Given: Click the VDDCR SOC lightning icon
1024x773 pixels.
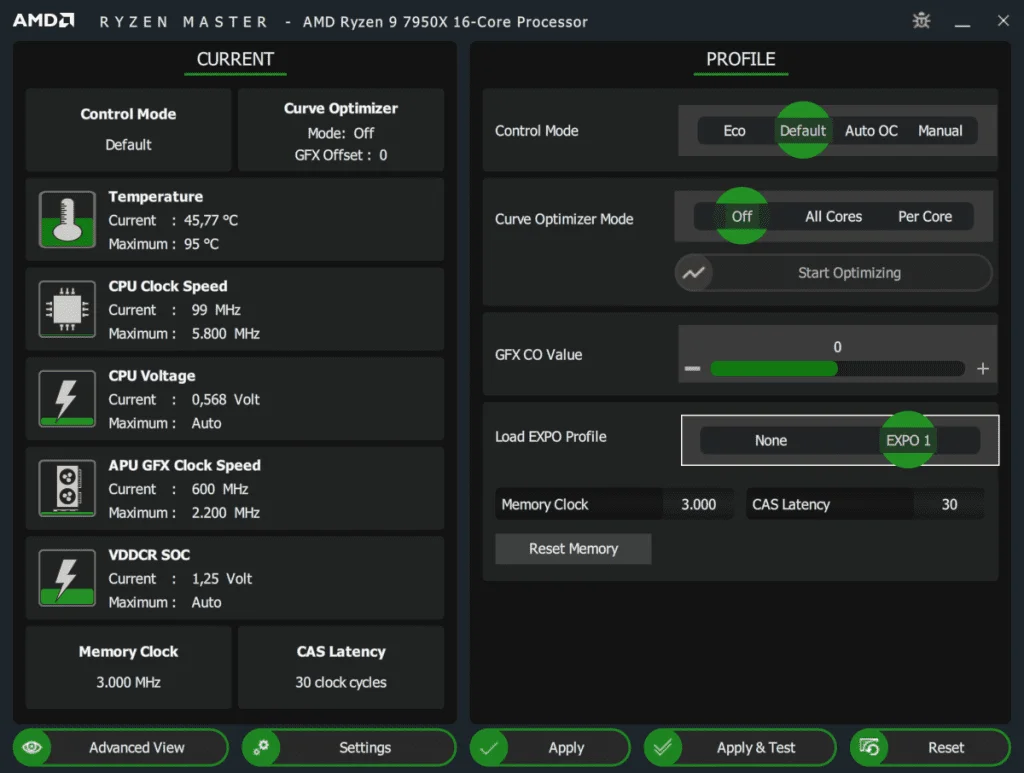Looking at the screenshot, I should [67, 578].
